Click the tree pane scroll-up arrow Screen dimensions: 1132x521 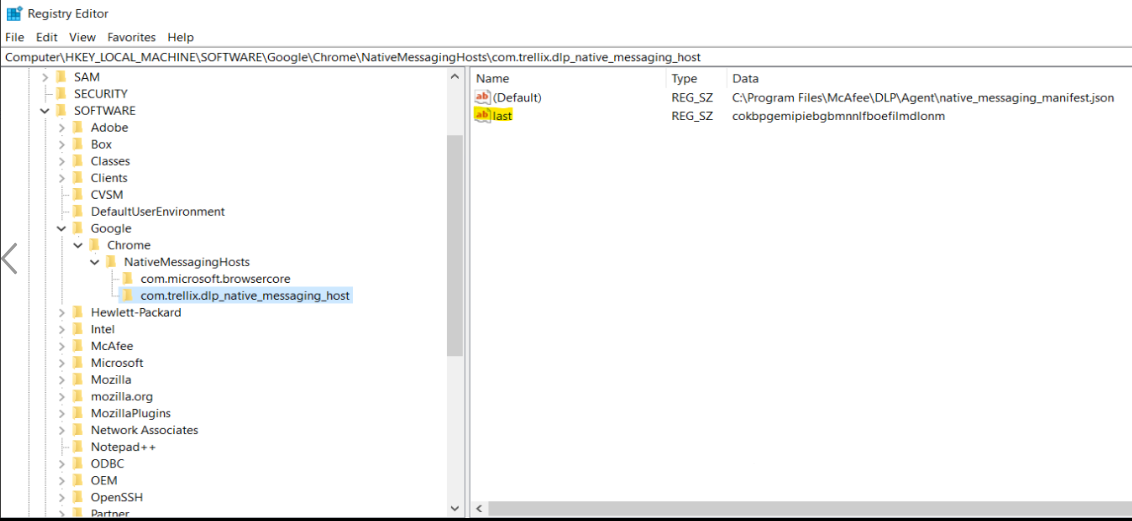click(454, 76)
